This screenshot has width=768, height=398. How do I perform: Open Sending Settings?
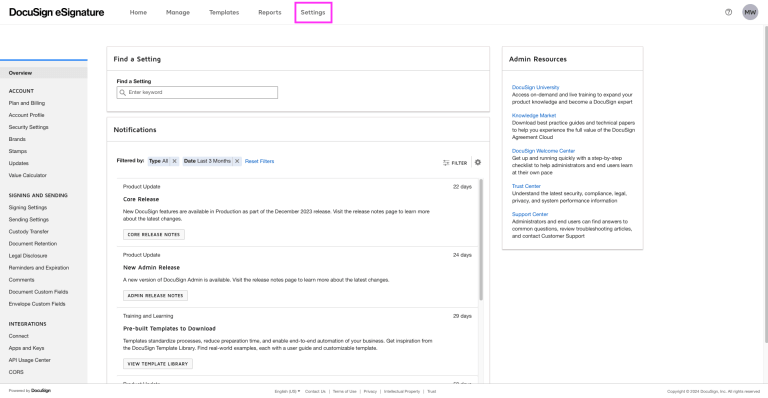point(28,220)
